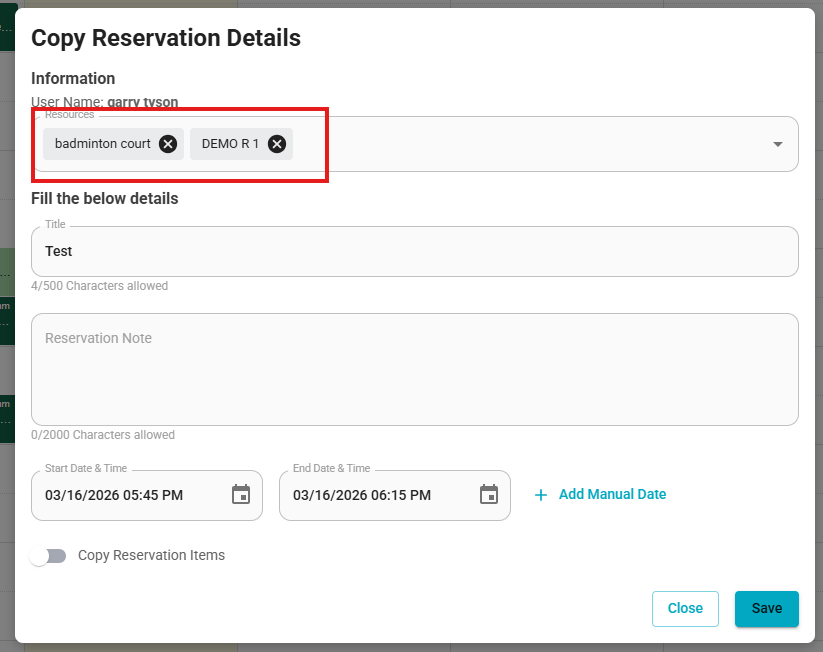The image size is (823, 652).
Task: Select the End Date & Time text 03/16/2026 06:15 PM
Action: click(362, 495)
